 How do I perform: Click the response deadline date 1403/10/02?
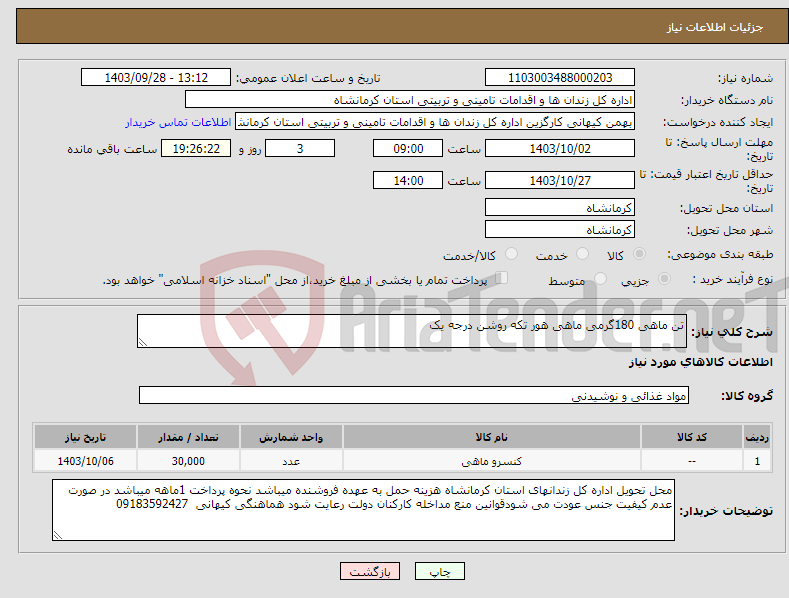click(x=560, y=148)
